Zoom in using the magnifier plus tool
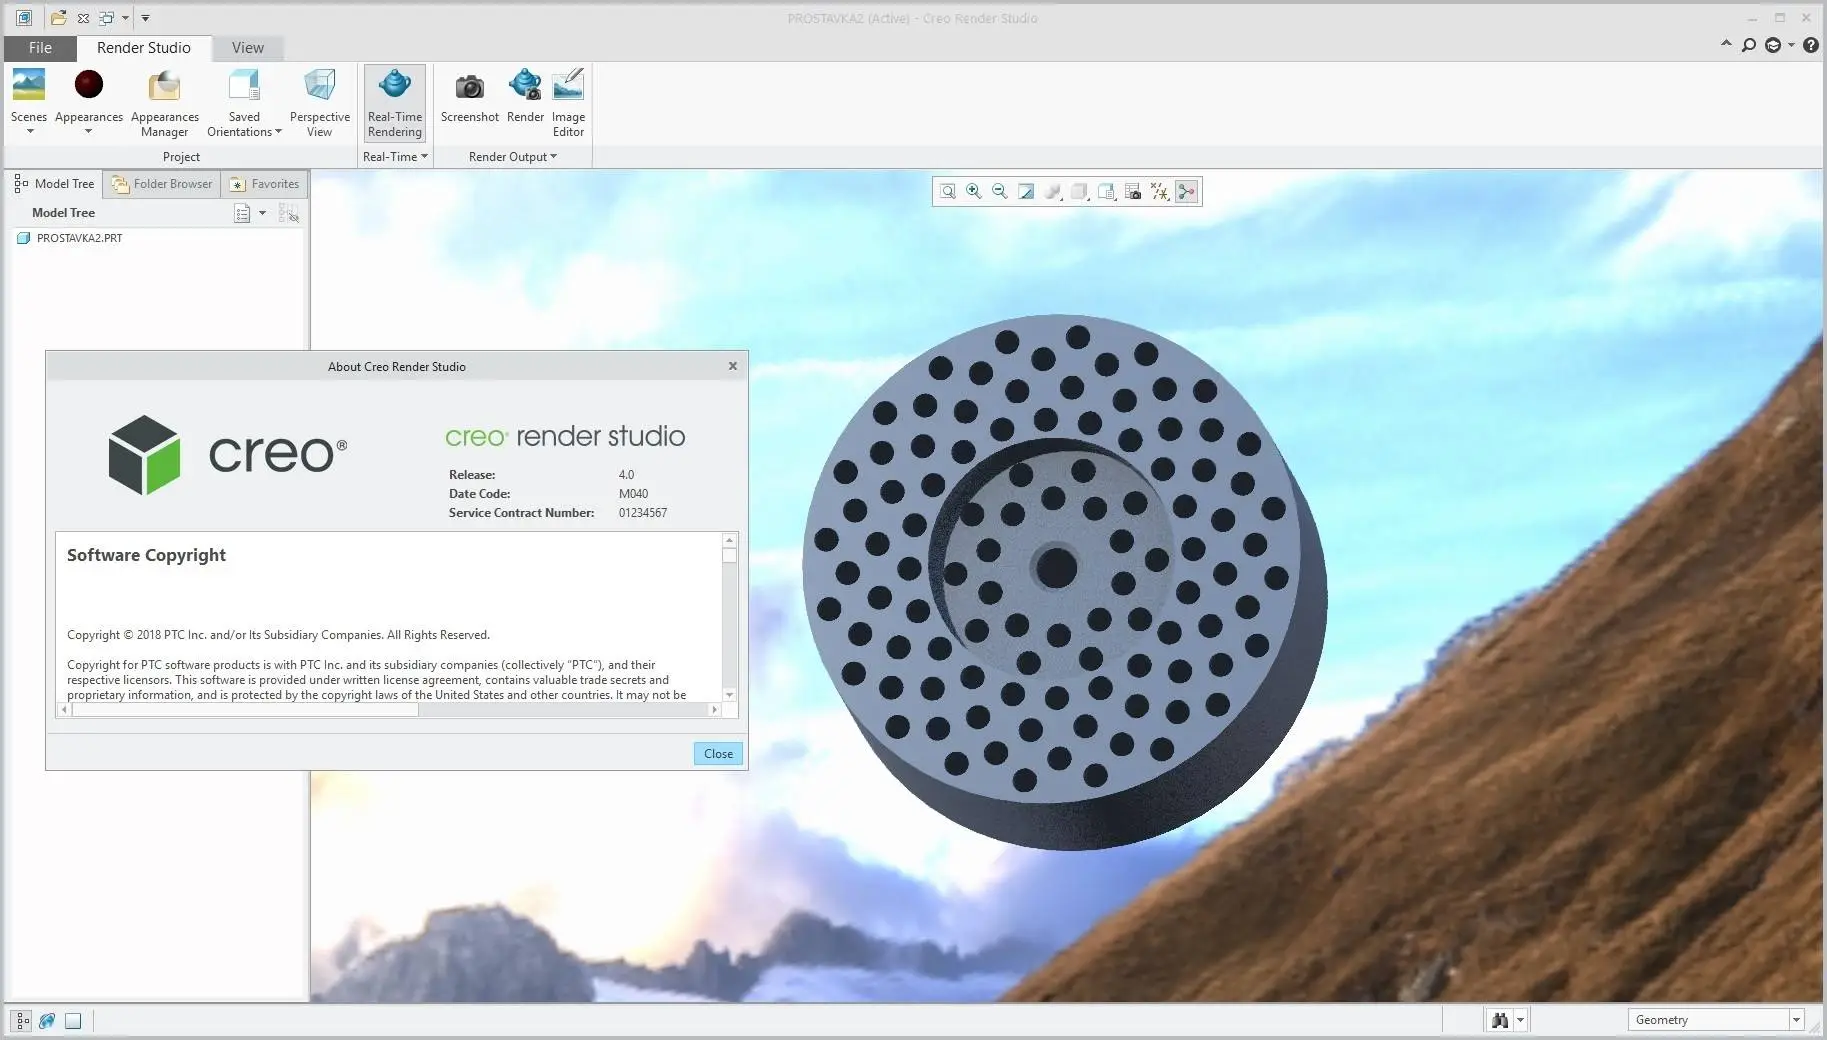This screenshot has width=1827, height=1040. tap(973, 191)
